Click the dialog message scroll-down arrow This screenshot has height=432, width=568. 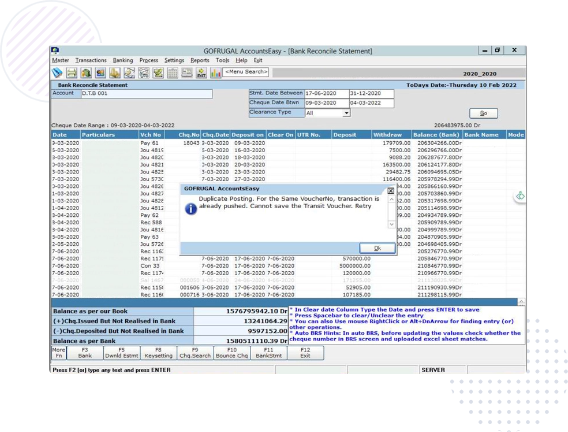tap(391, 225)
